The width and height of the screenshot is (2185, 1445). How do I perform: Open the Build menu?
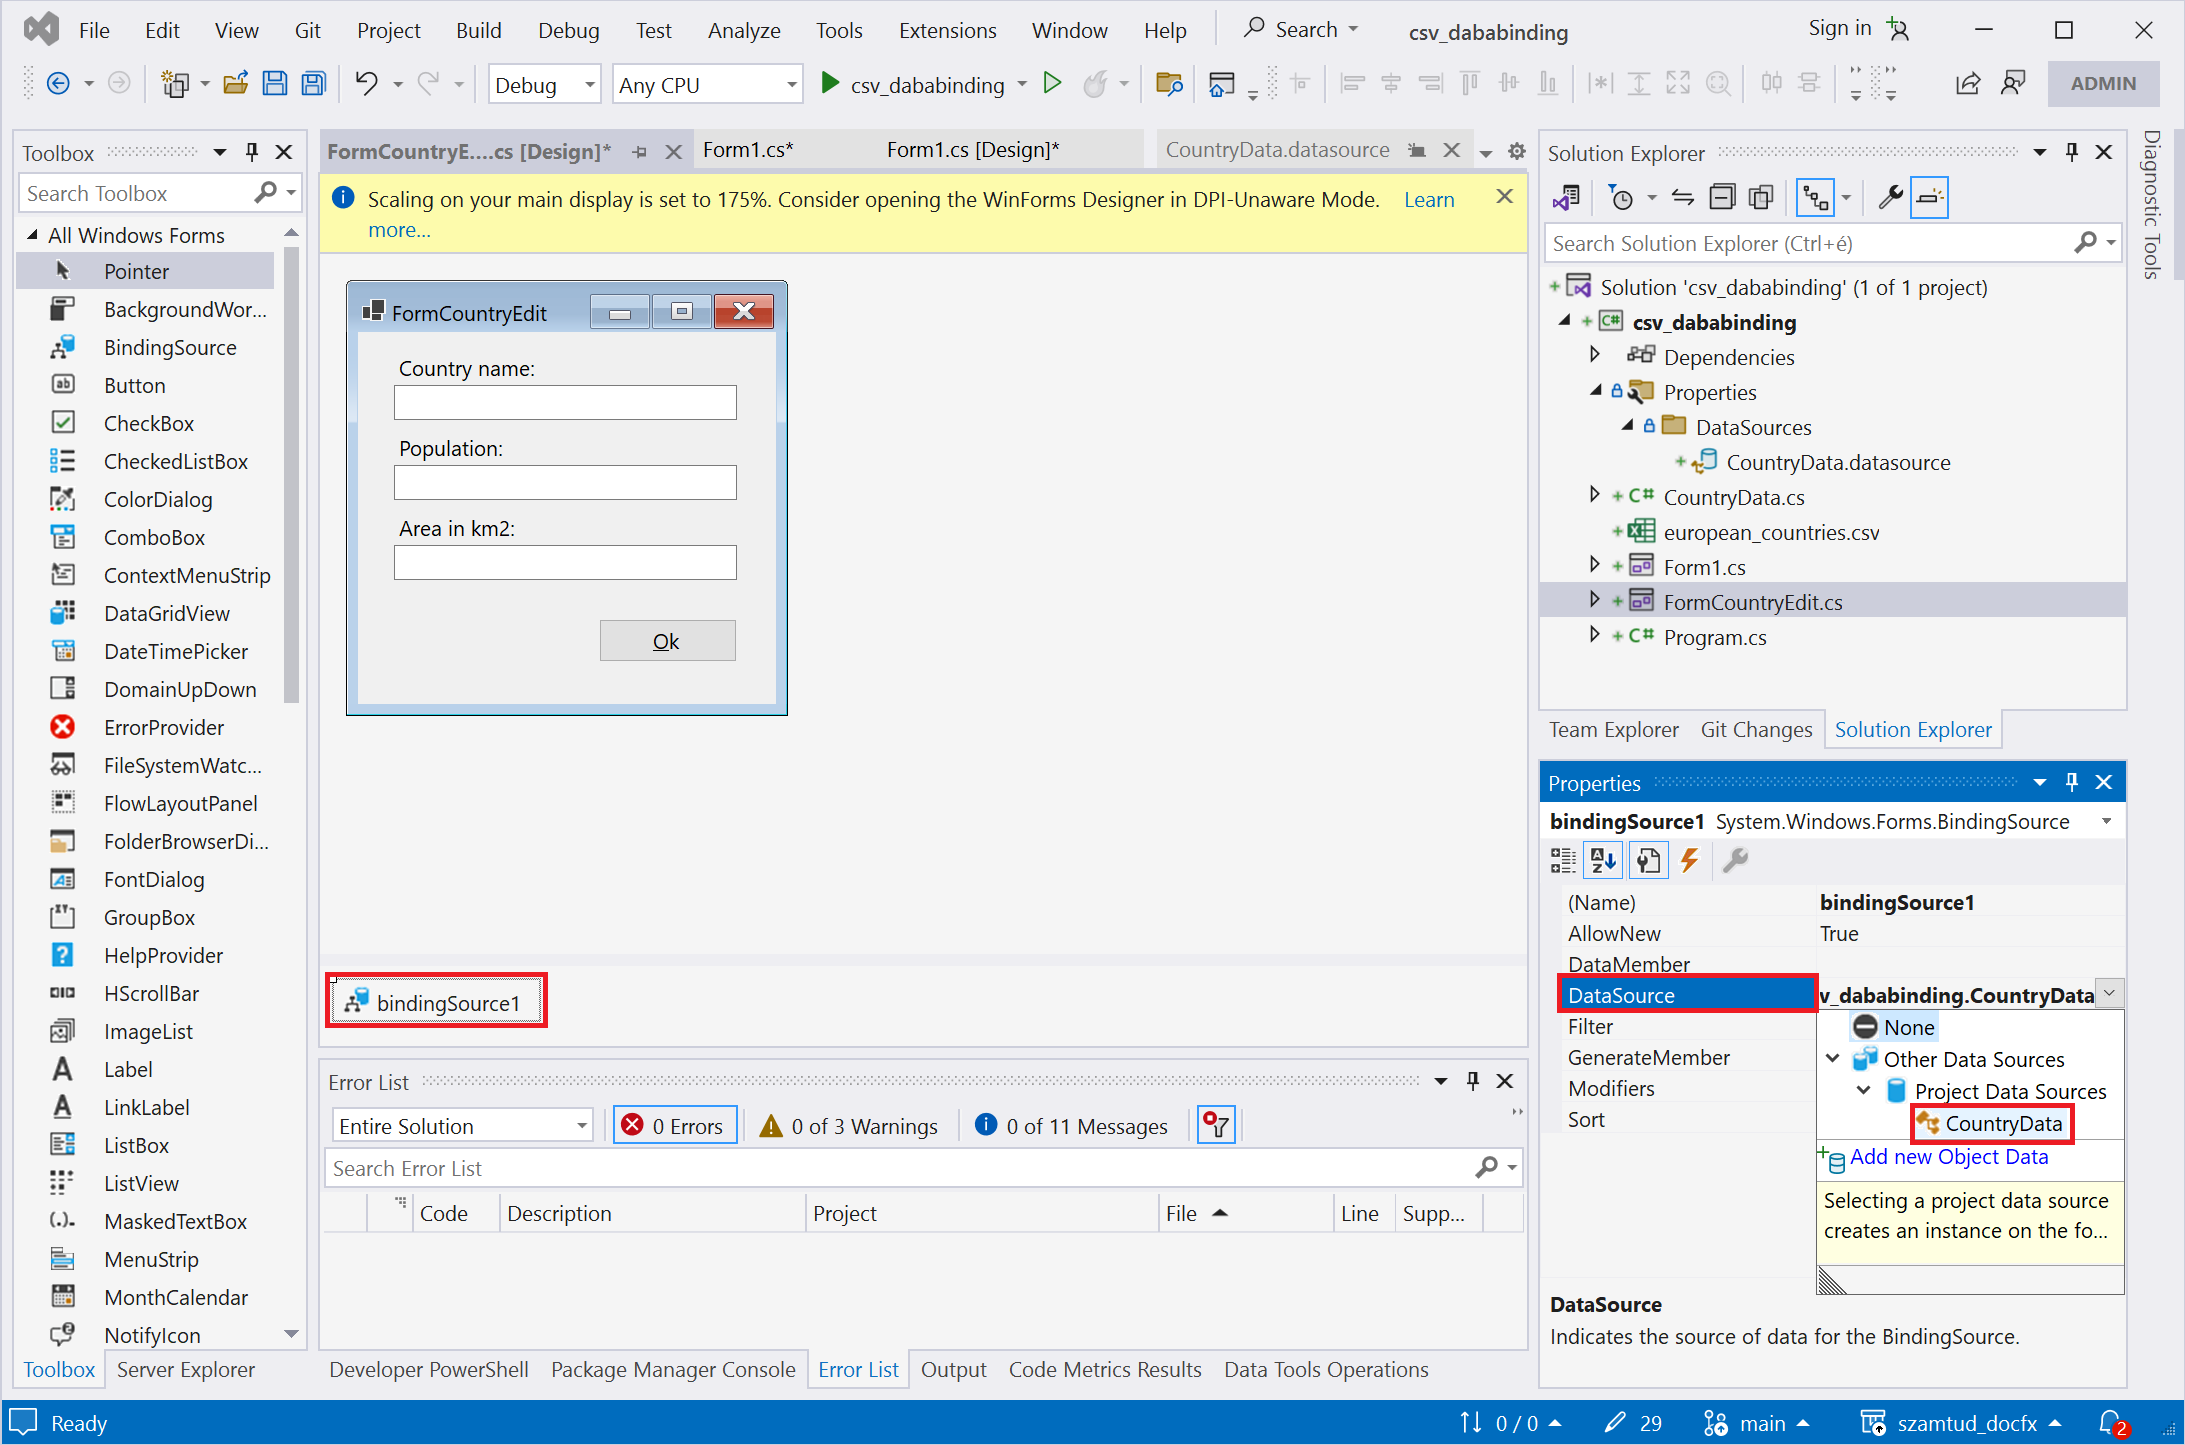(478, 30)
